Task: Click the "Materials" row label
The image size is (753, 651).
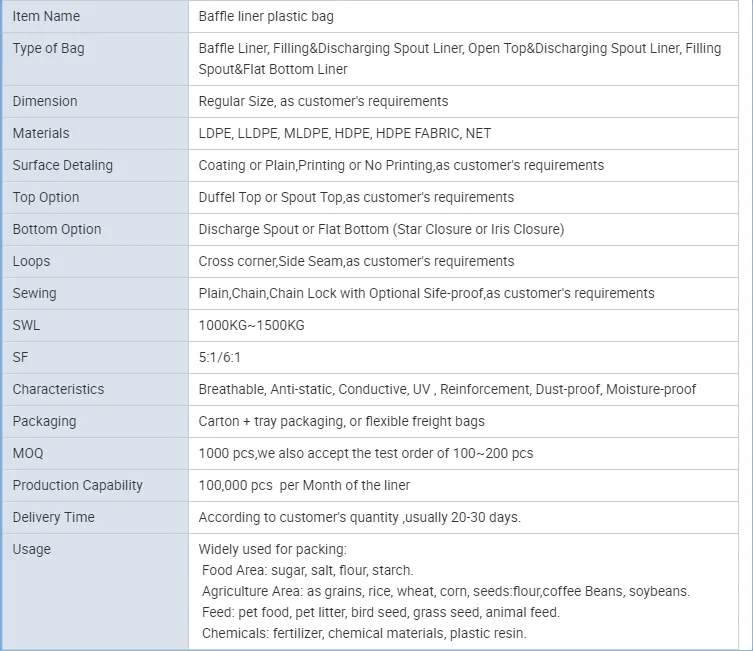Action: pos(41,133)
